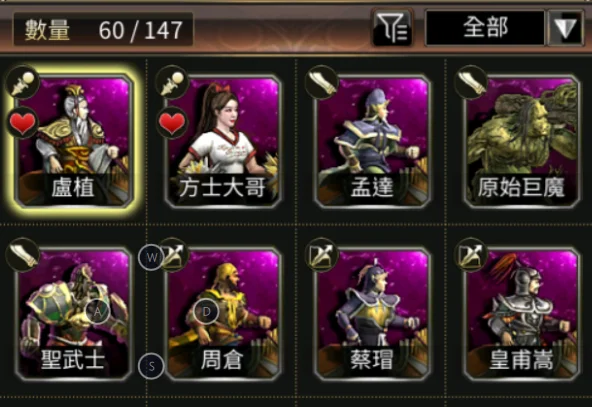Expand the 全部 dropdown arrow
Screen dimensions: 592x407
click(x=565, y=28)
